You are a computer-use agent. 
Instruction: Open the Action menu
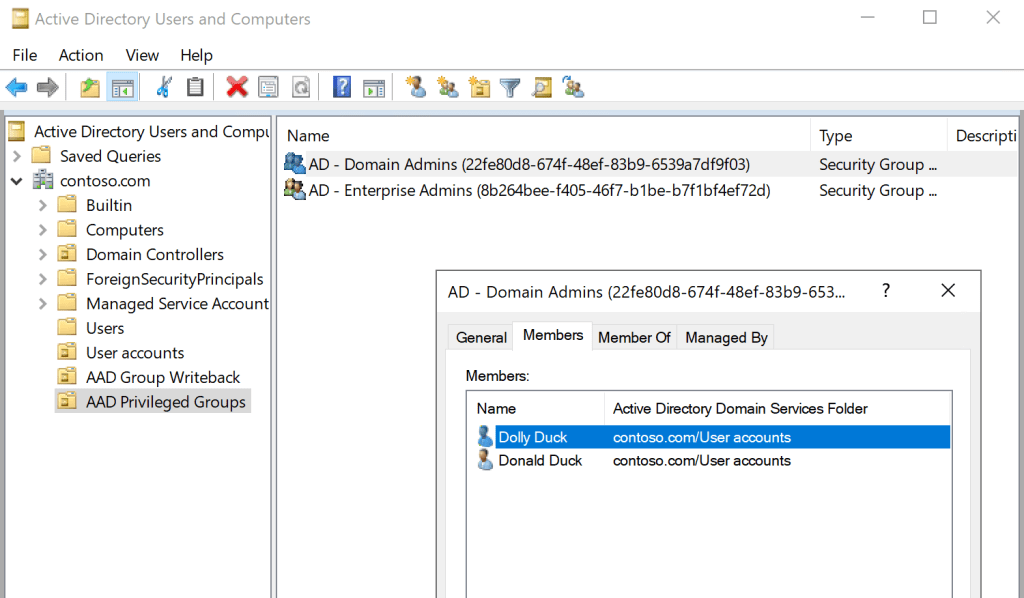pos(81,55)
